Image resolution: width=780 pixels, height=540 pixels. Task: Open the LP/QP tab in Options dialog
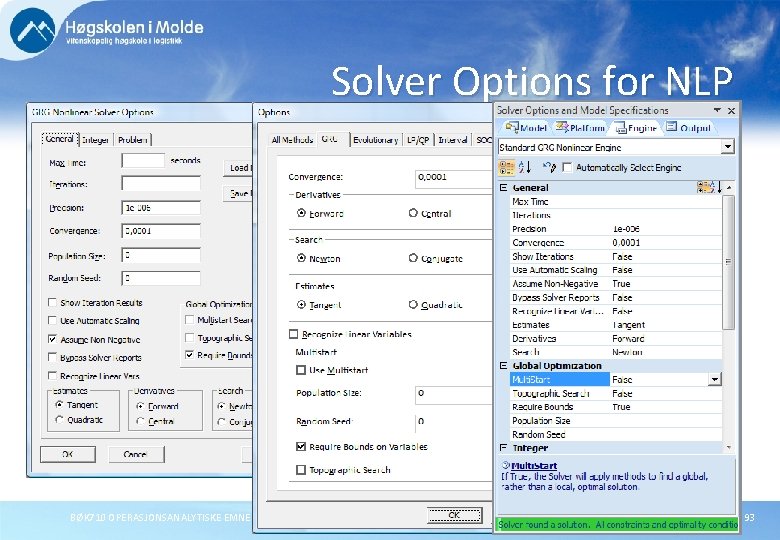pyautogui.click(x=418, y=140)
